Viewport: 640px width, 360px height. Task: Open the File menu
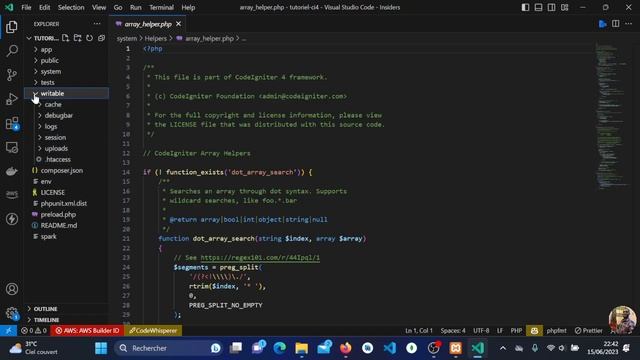[26, 7]
